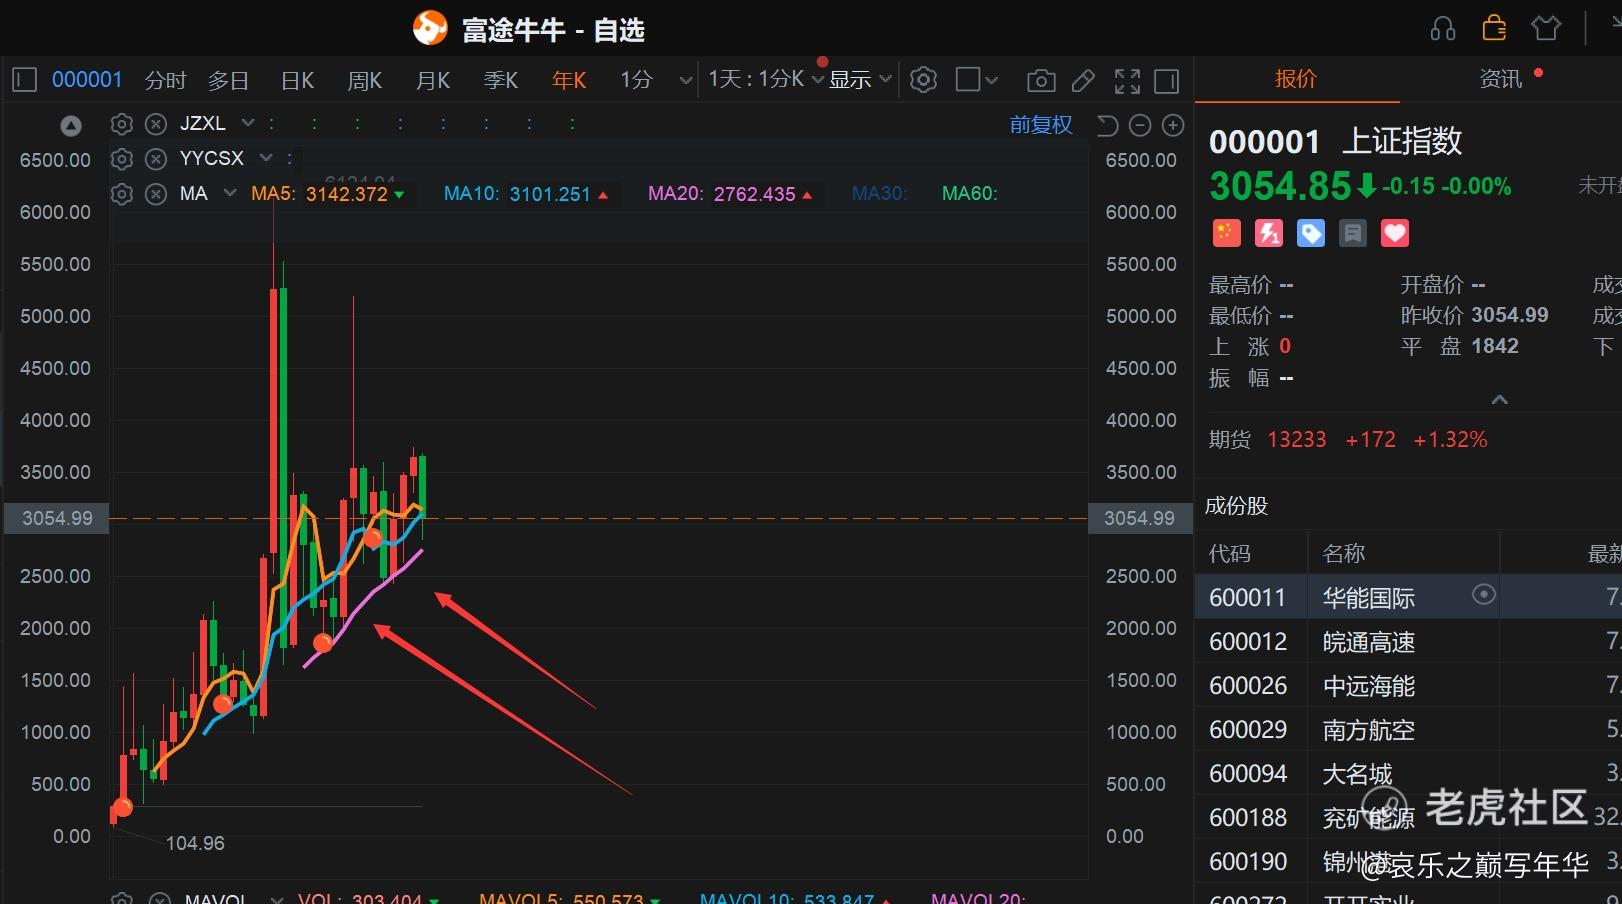This screenshot has height=904, width=1622.
Task: Zoom out chart with minus circle
Action: (x=1140, y=125)
